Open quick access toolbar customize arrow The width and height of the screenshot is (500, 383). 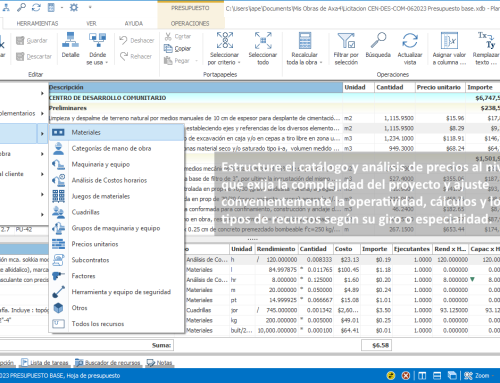(90, 7)
